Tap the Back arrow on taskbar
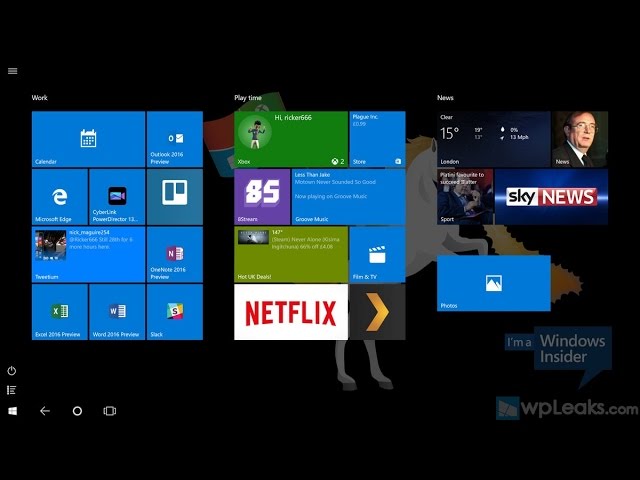This screenshot has width=640, height=480. coord(45,411)
